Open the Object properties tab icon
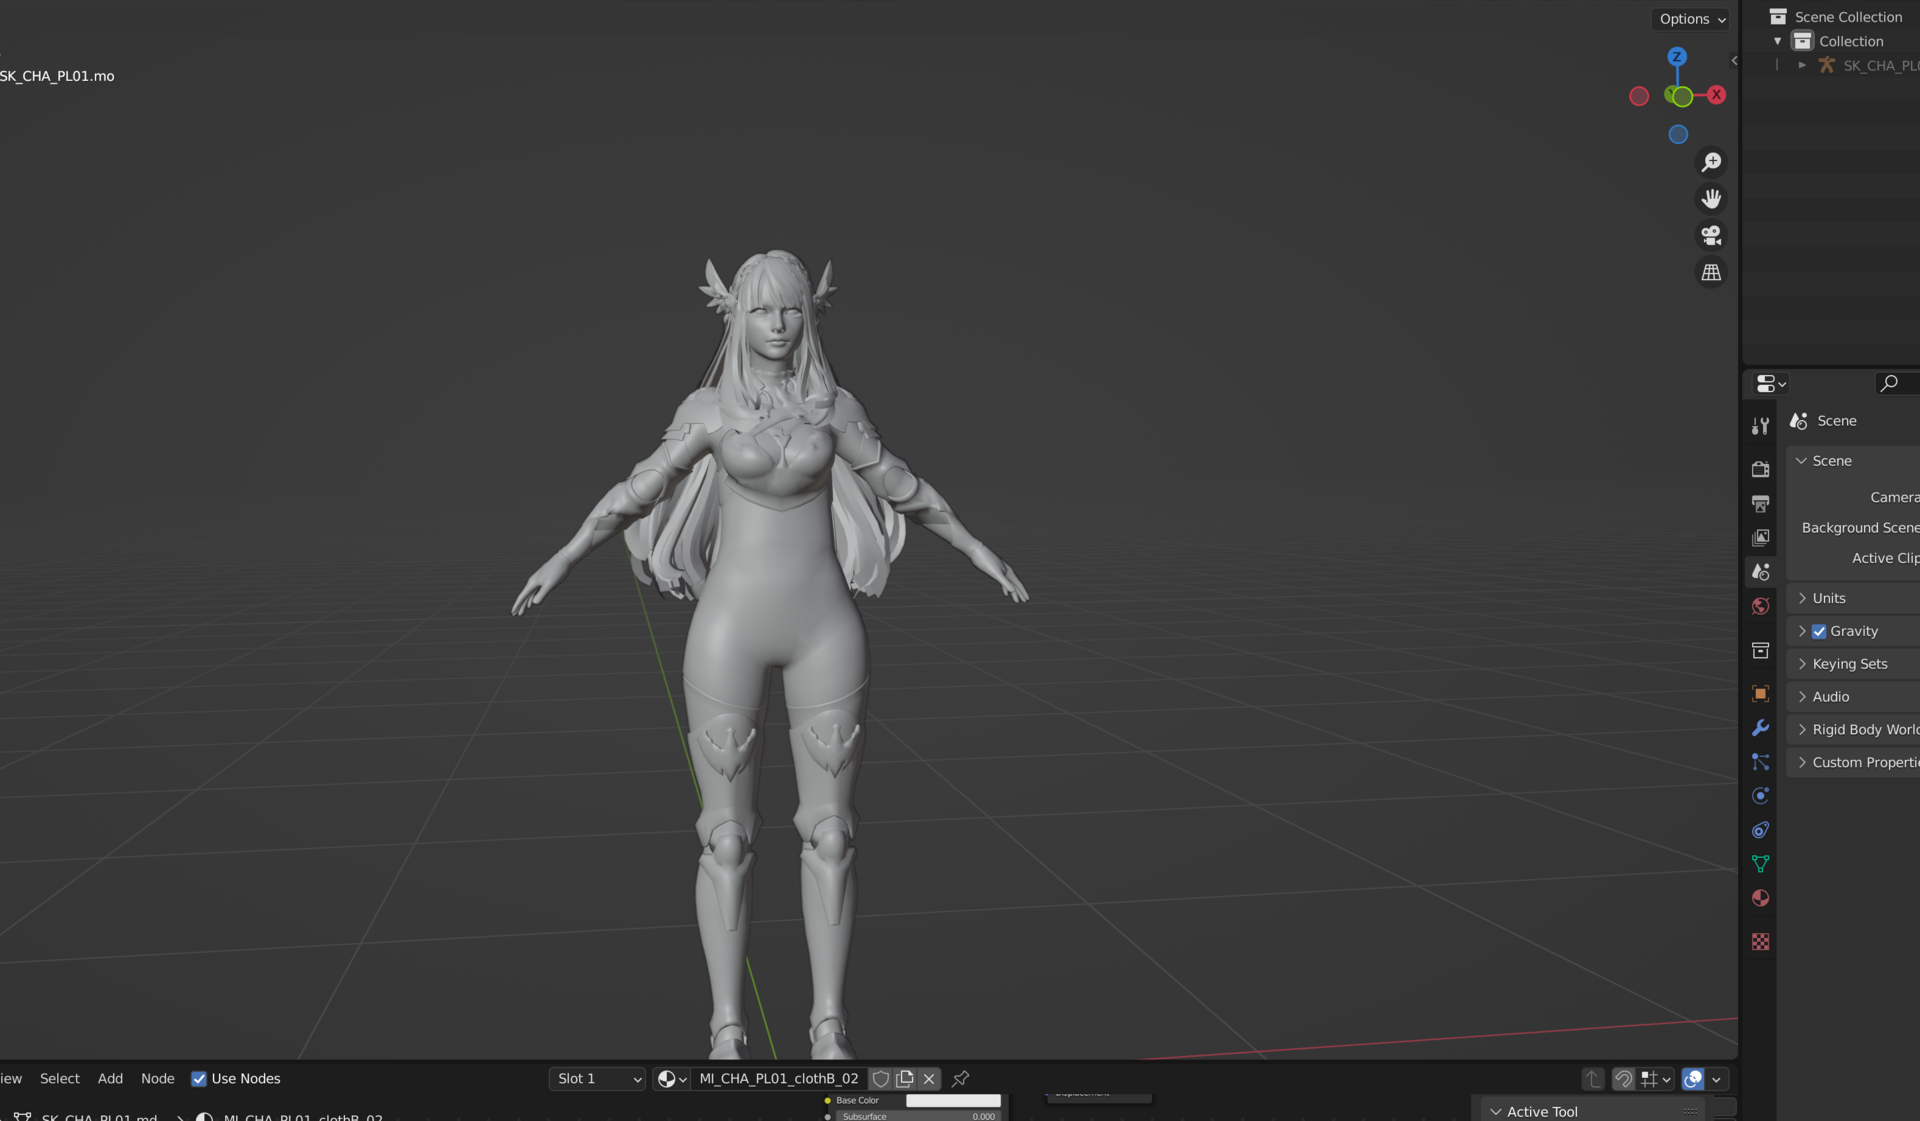Screen dimensions: 1920x1121 click(1760, 694)
